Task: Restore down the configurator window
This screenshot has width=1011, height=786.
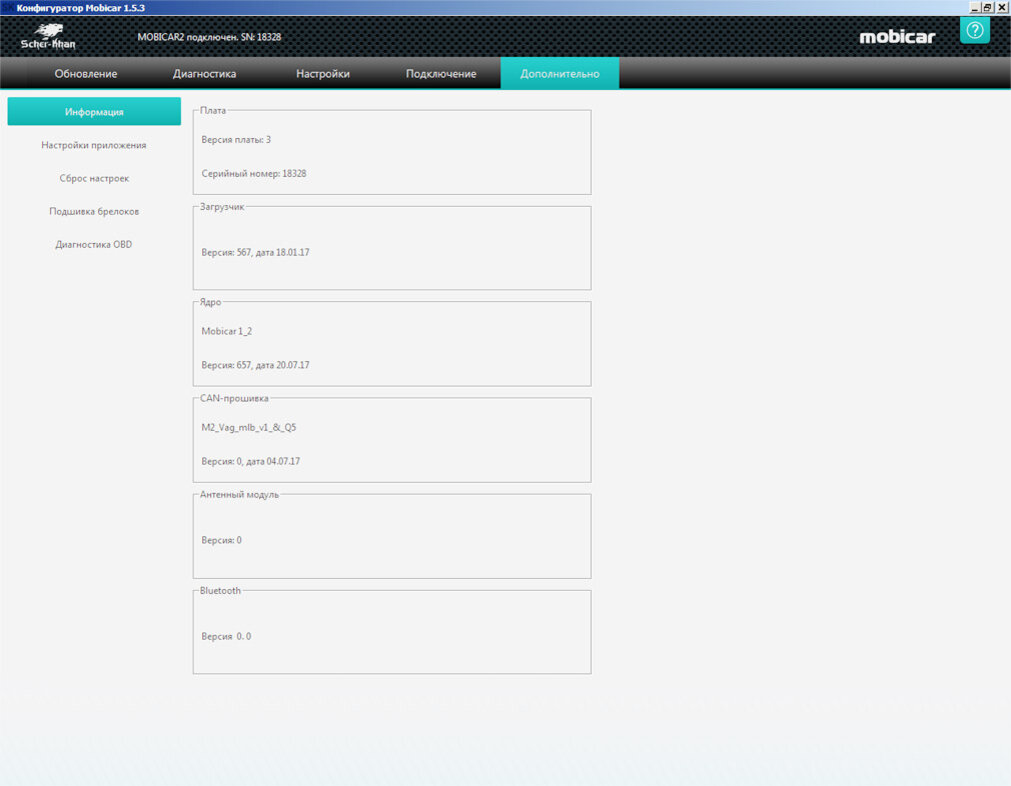Action: click(x=988, y=8)
